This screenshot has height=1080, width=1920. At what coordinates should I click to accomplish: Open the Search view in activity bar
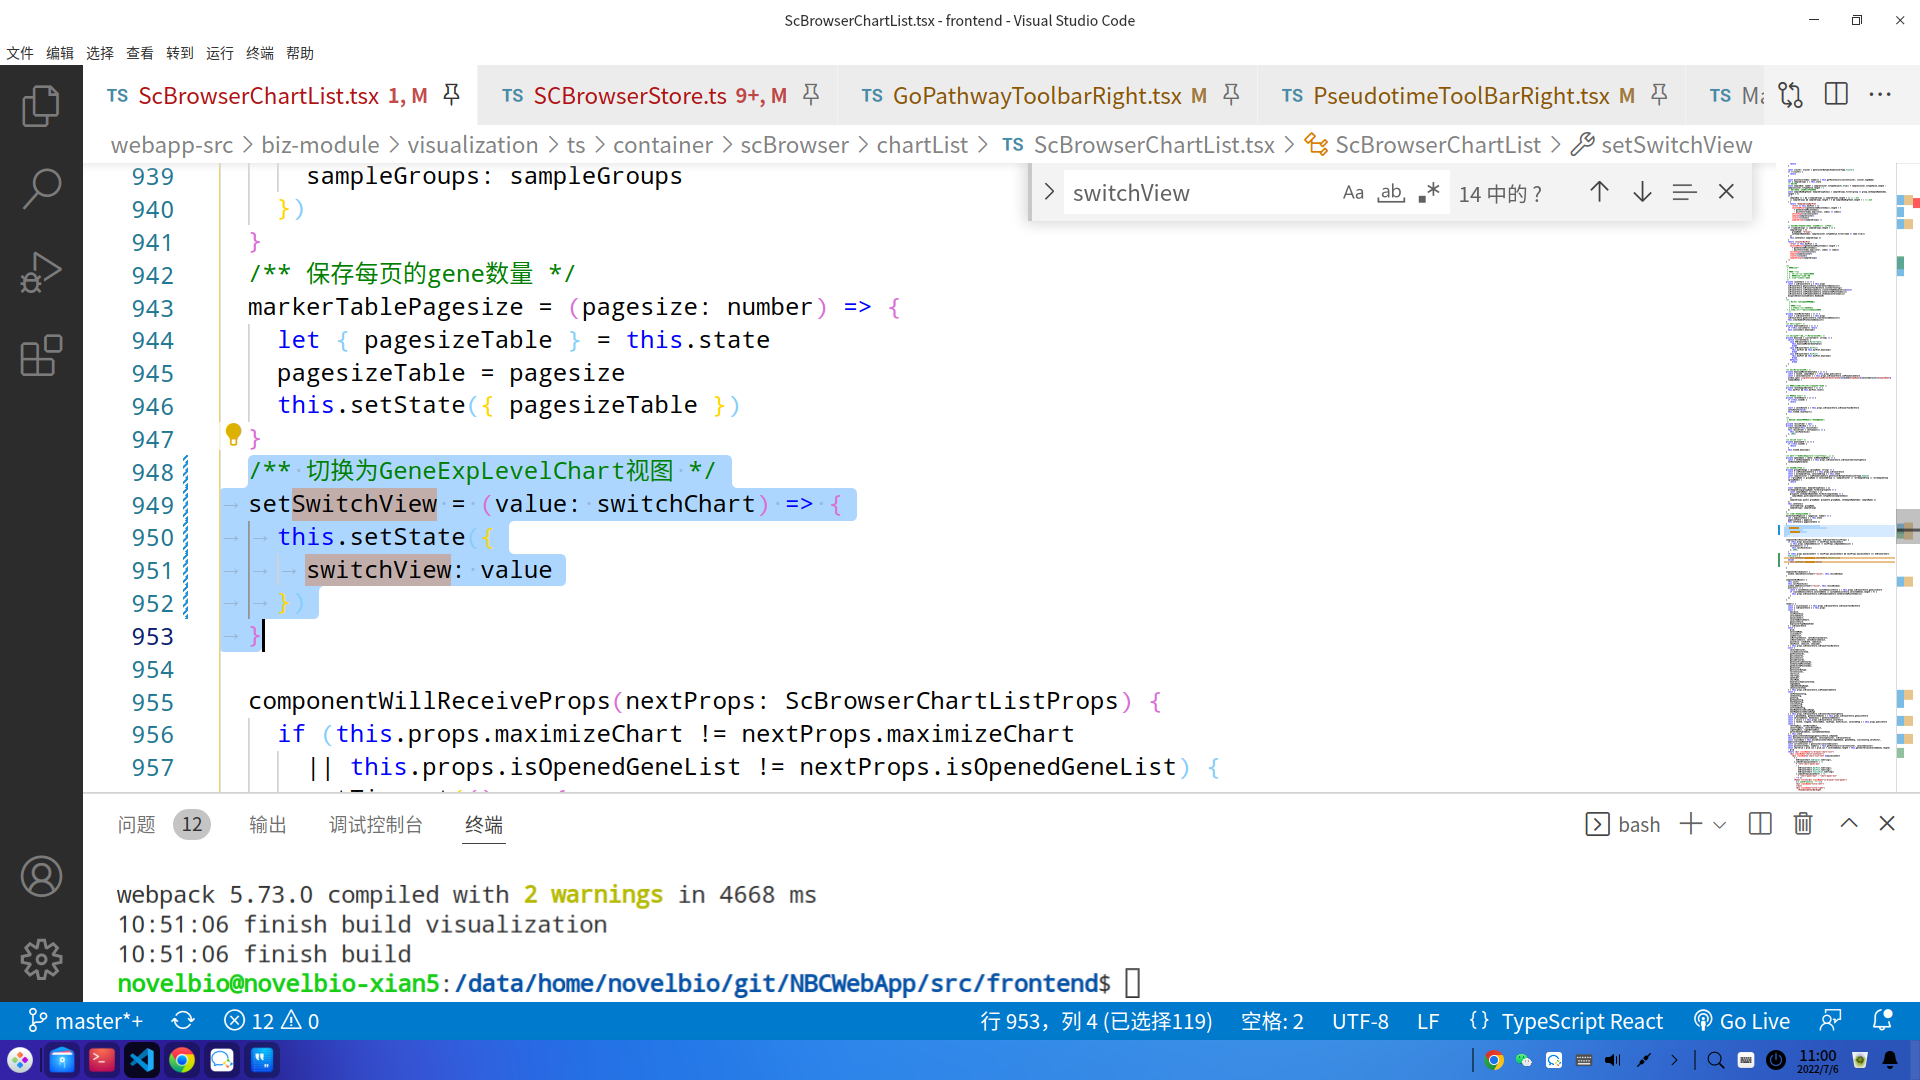click(41, 188)
